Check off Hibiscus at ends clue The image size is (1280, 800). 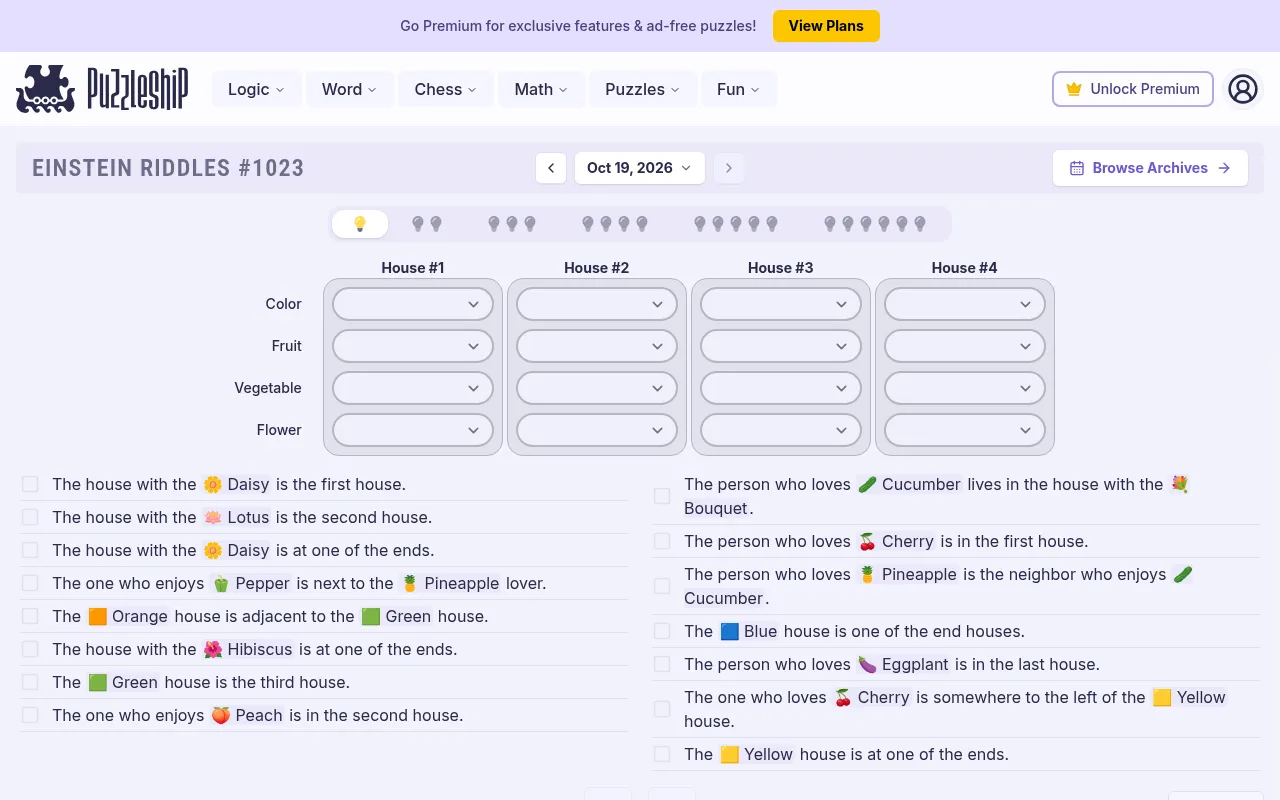point(30,649)
